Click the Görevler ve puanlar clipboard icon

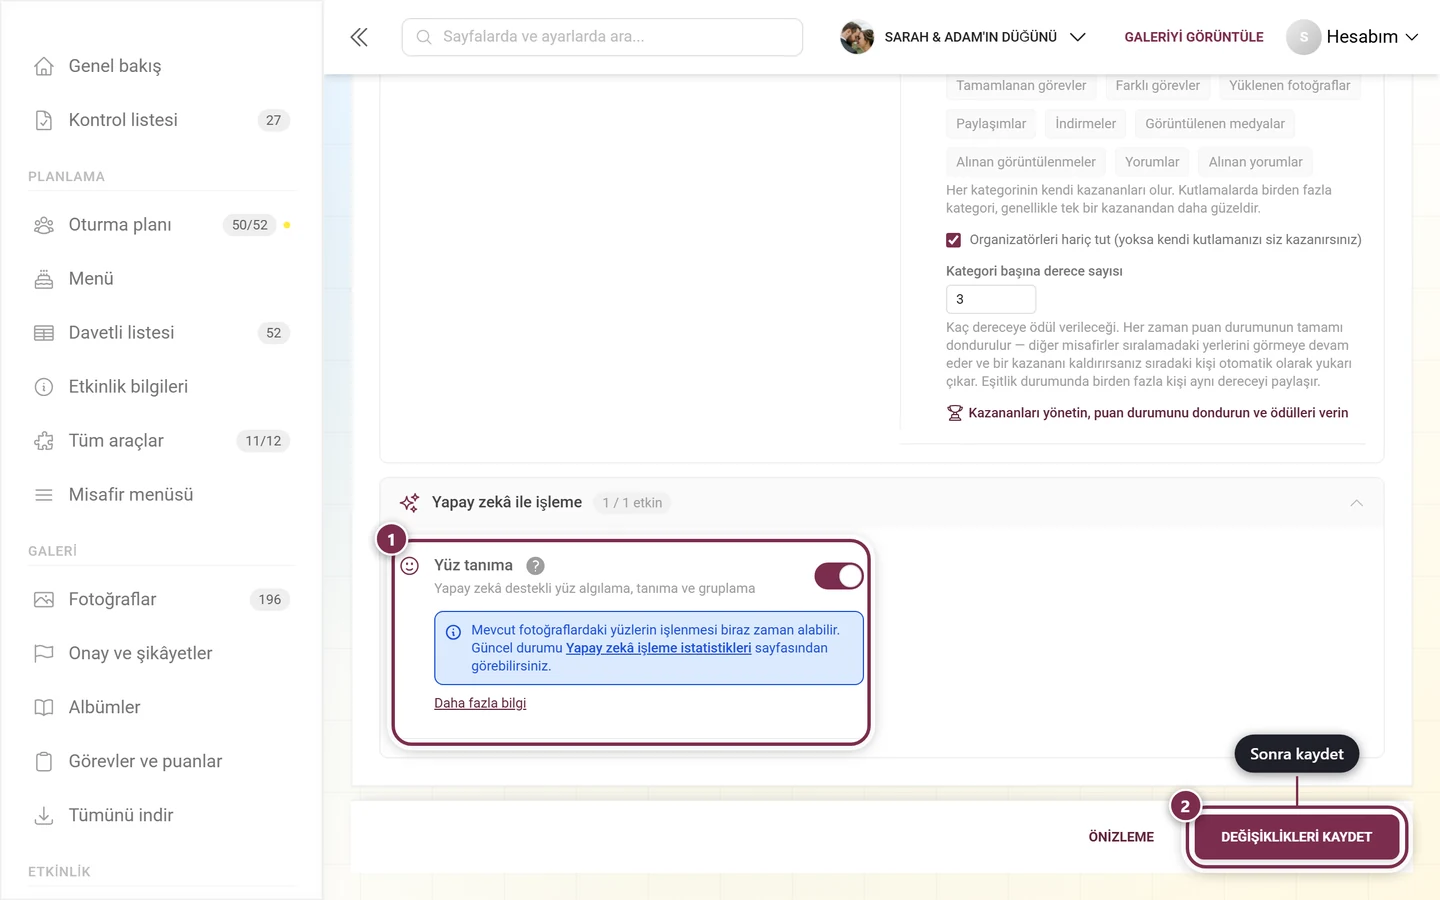44,762
